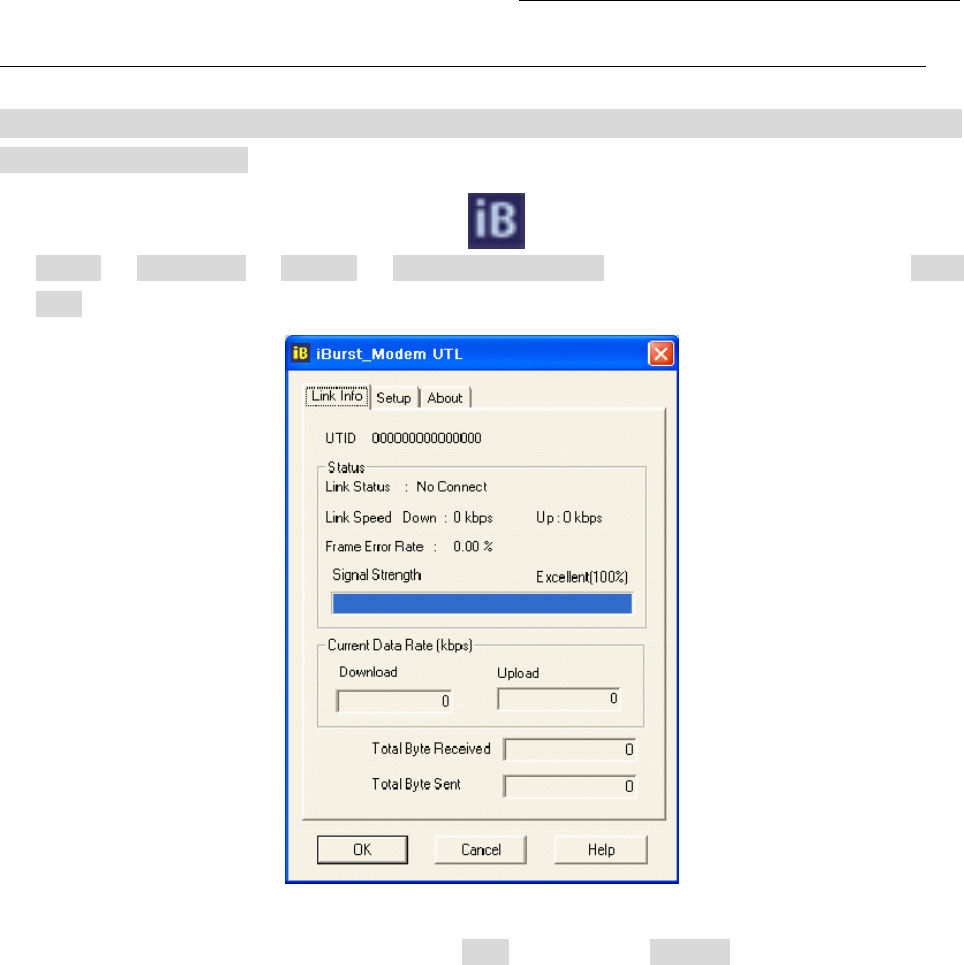
Task: Click the Signal Strength progress bar
Action: point(482,604)
